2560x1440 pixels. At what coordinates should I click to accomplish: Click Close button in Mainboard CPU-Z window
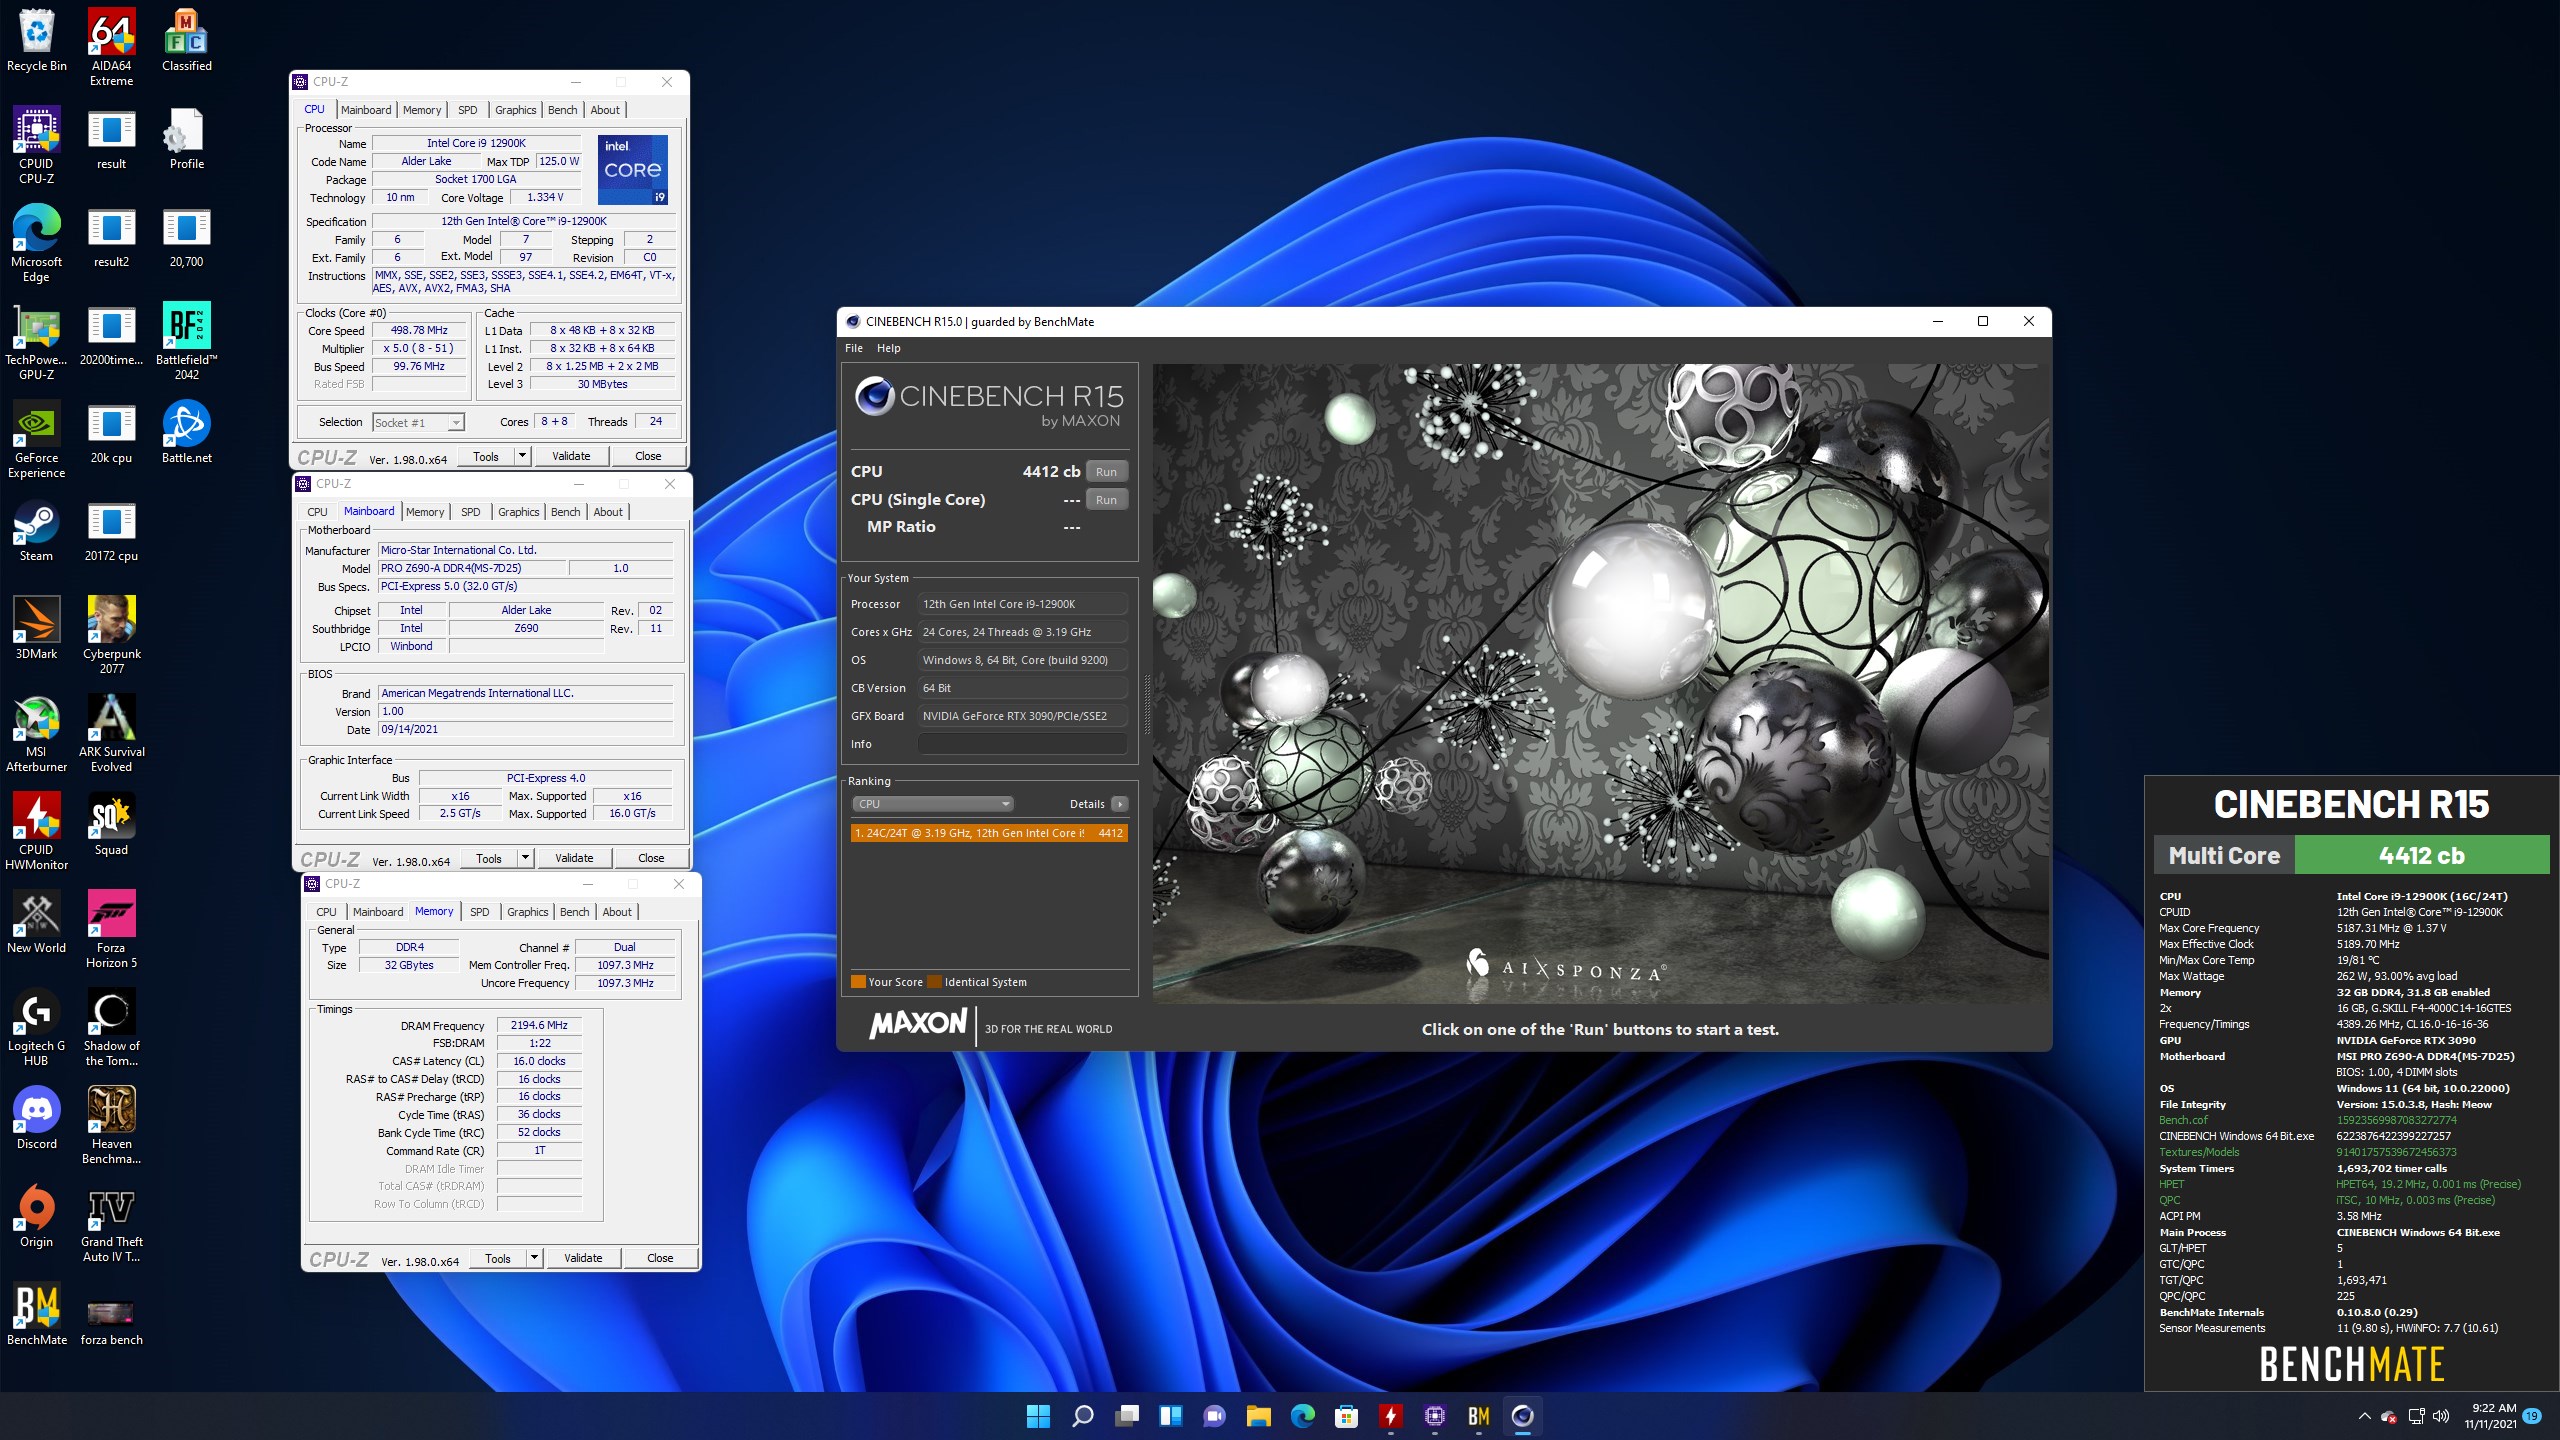(651, 858)
